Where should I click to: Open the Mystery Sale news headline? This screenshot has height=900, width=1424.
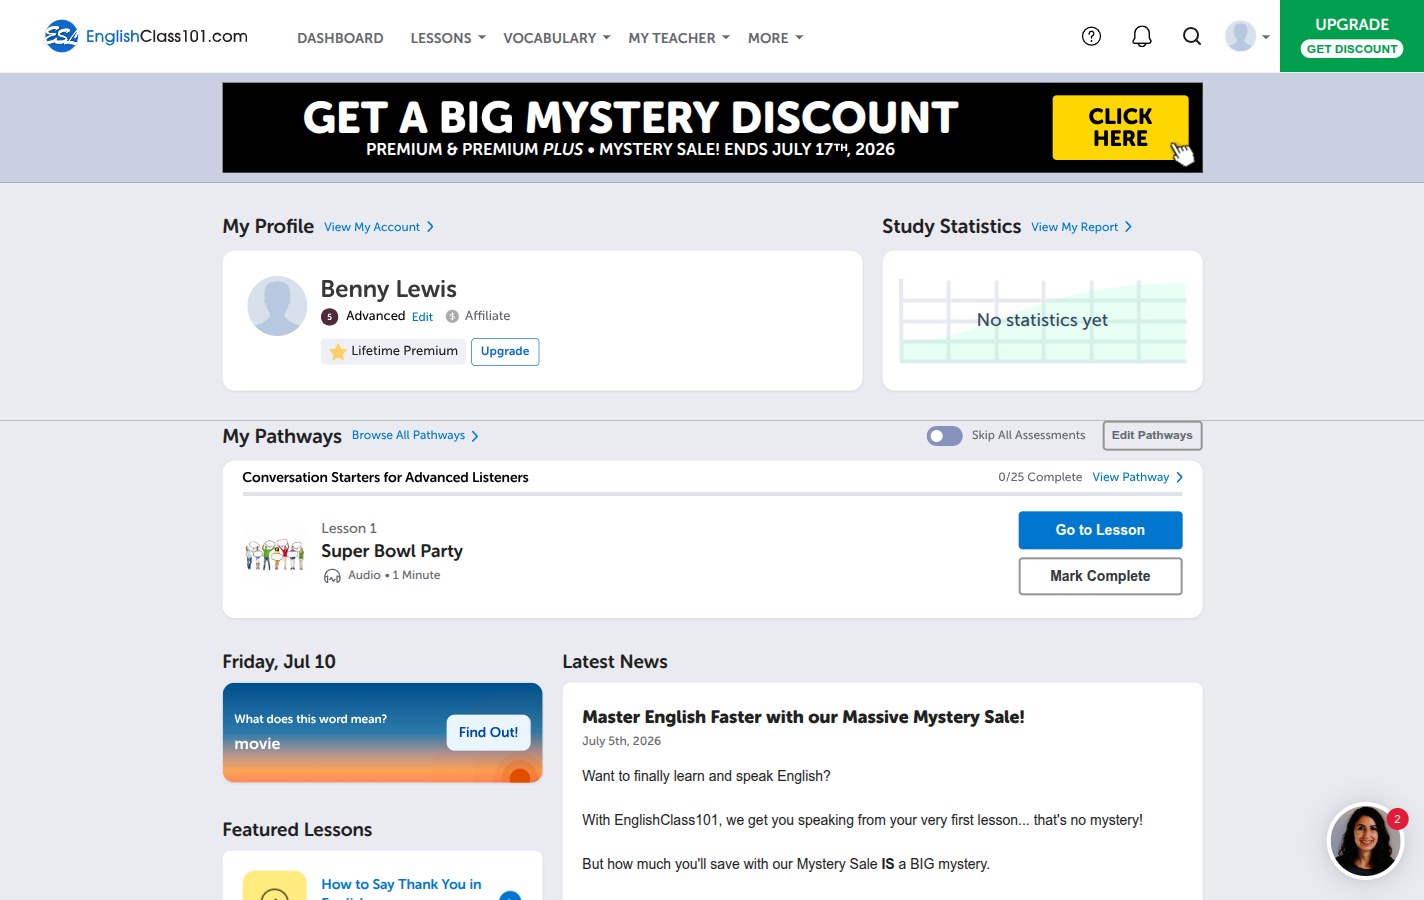[x=803, y=717]
